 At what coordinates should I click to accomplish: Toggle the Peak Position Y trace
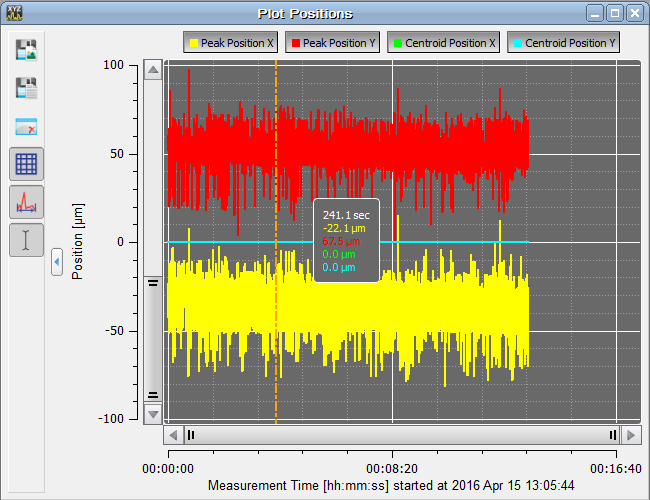tap(332, 43)
